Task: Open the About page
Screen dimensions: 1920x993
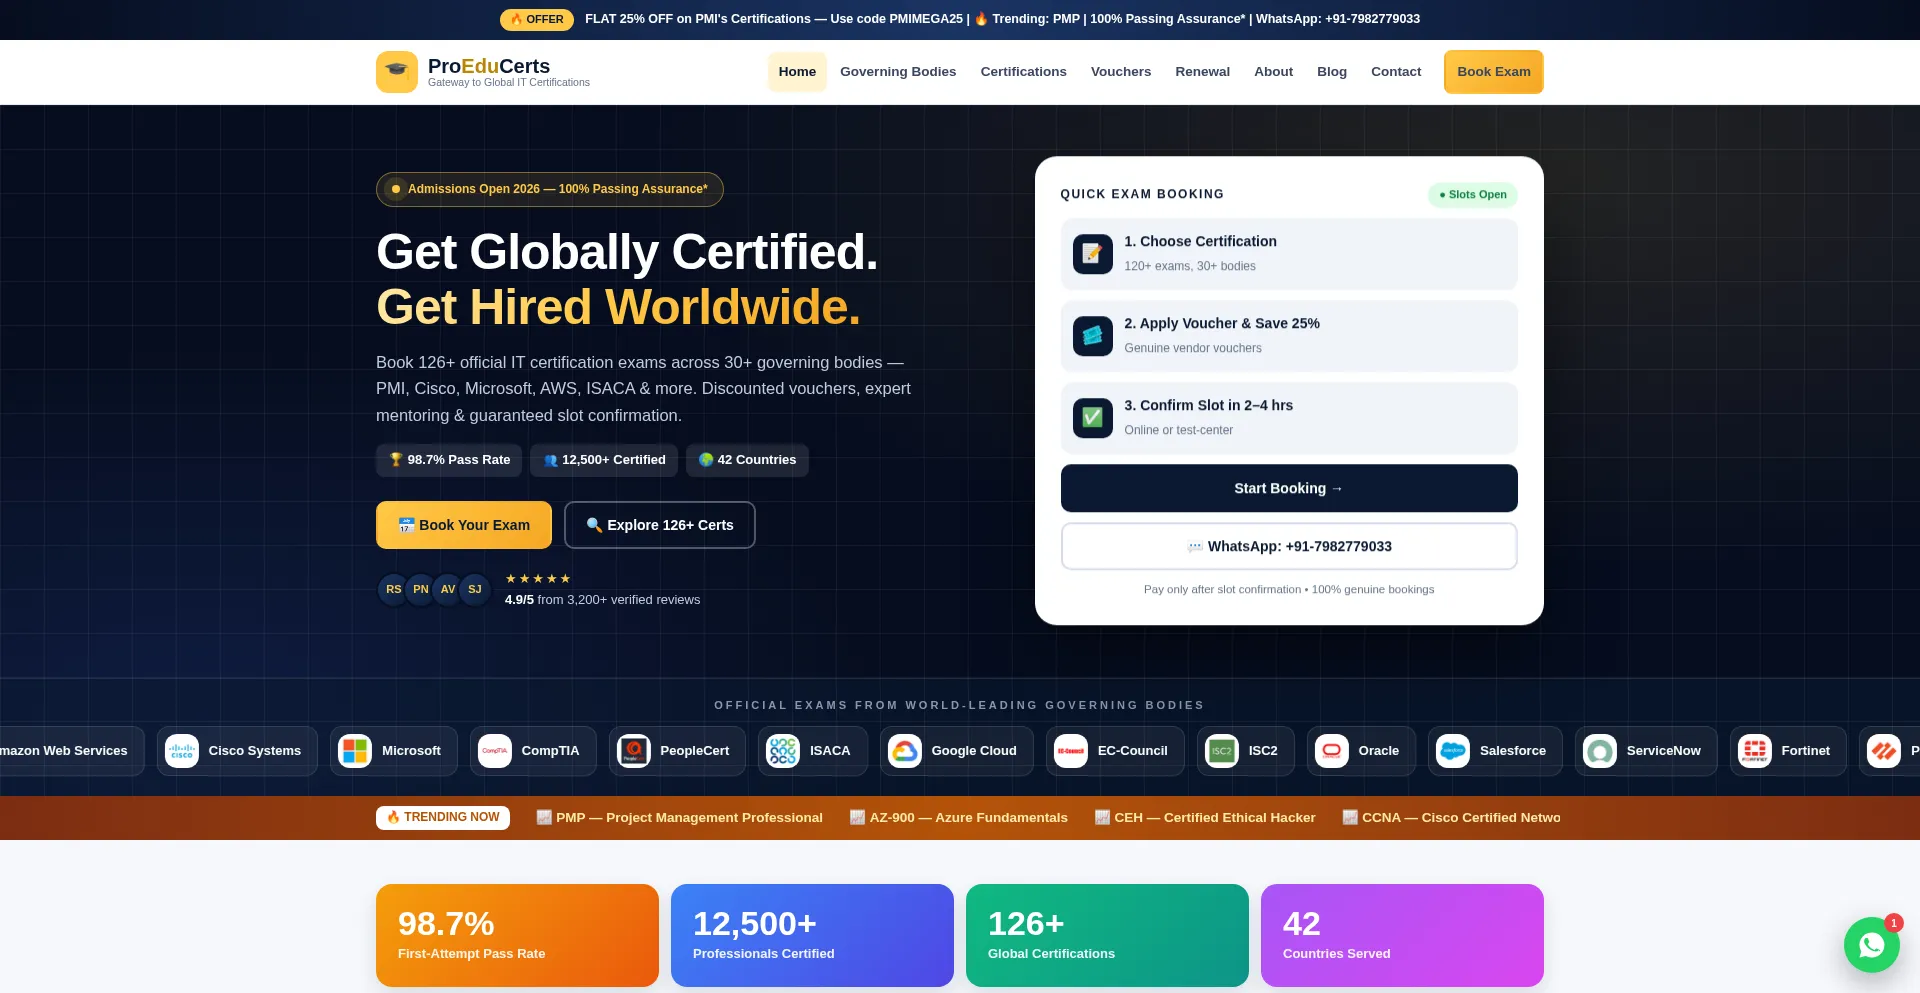Action: click(x=1273, y=72)
